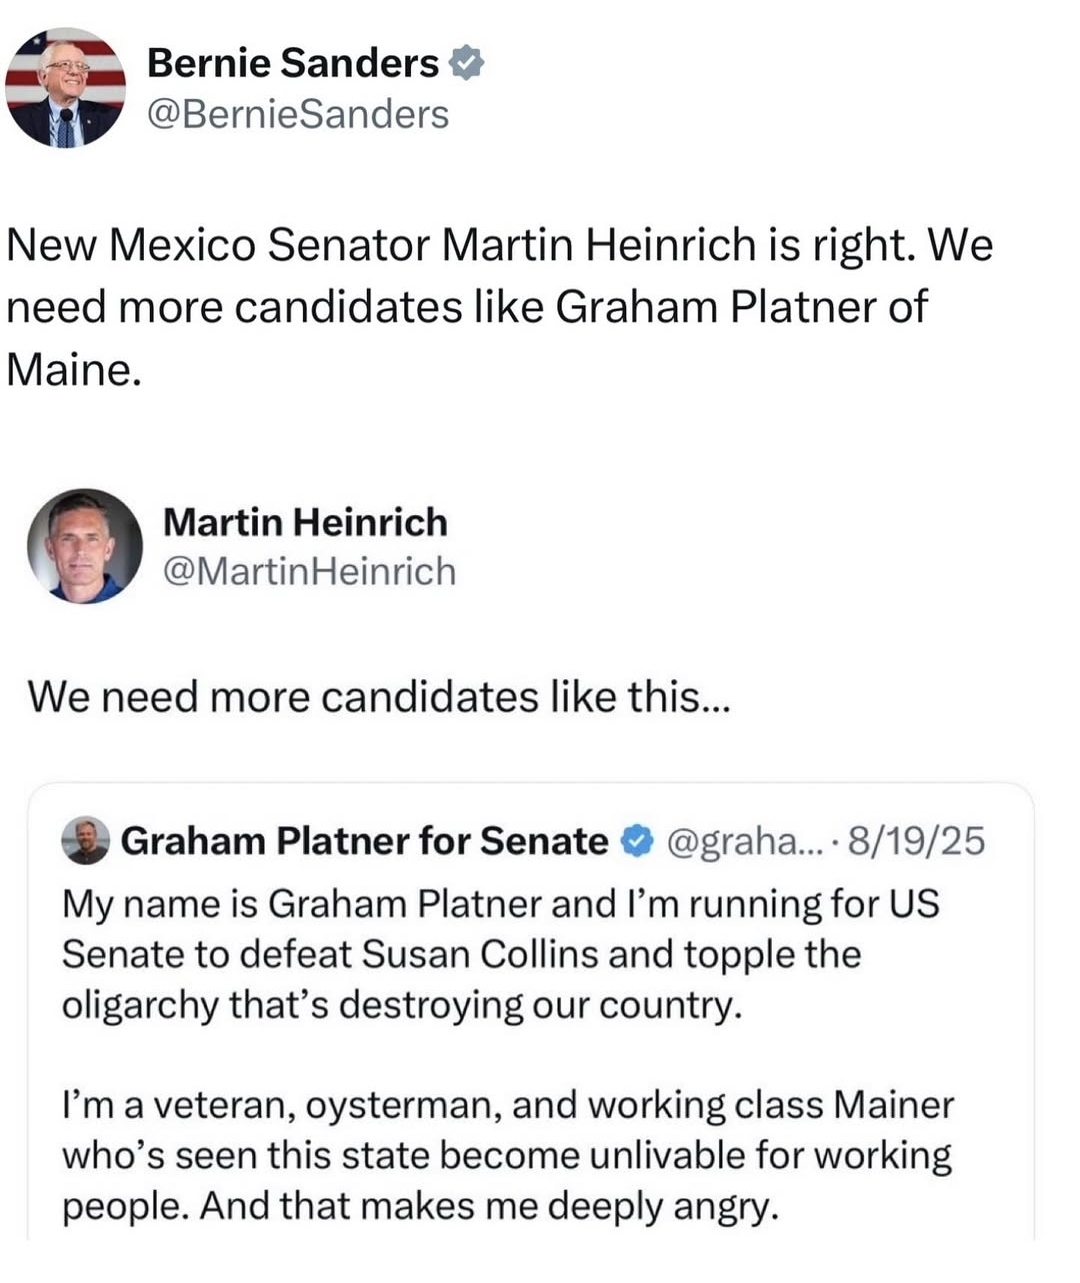
Task: Click the Martin Heinrich display name
Action: tap(304, 522)
